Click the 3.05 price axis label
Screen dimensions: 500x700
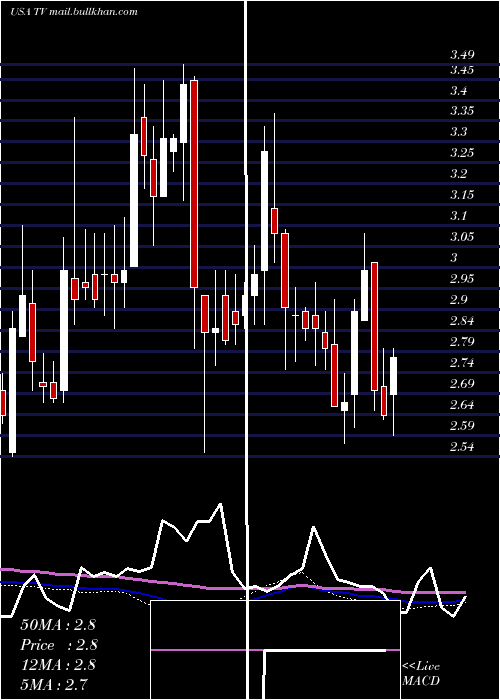[462, 237]
